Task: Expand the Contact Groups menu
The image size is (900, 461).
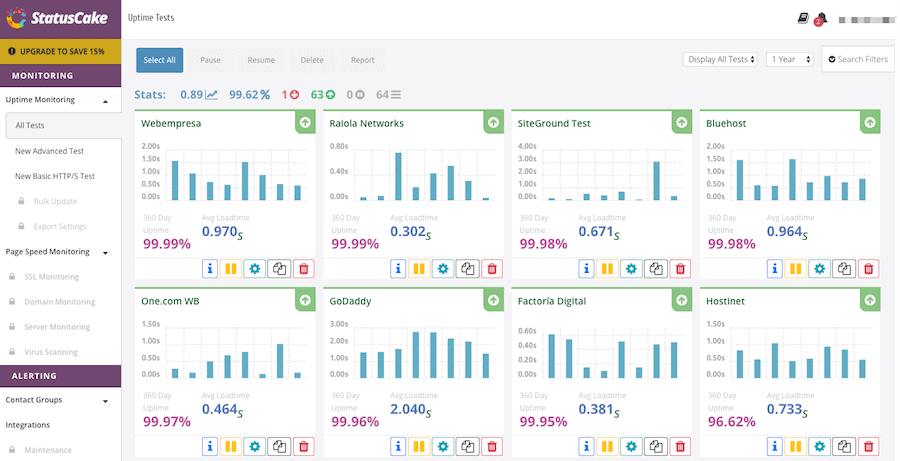Action: (x=60, y=400)
